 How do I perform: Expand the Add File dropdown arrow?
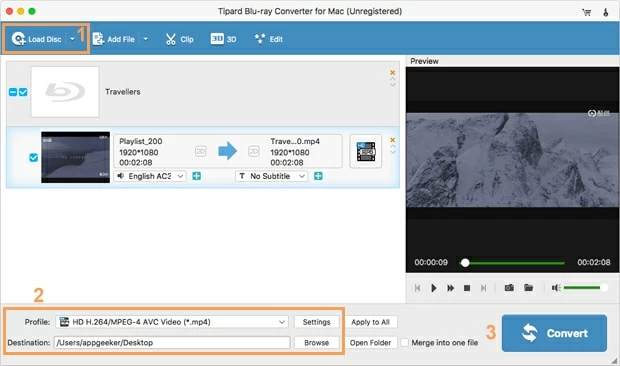(x=146, y=39)
